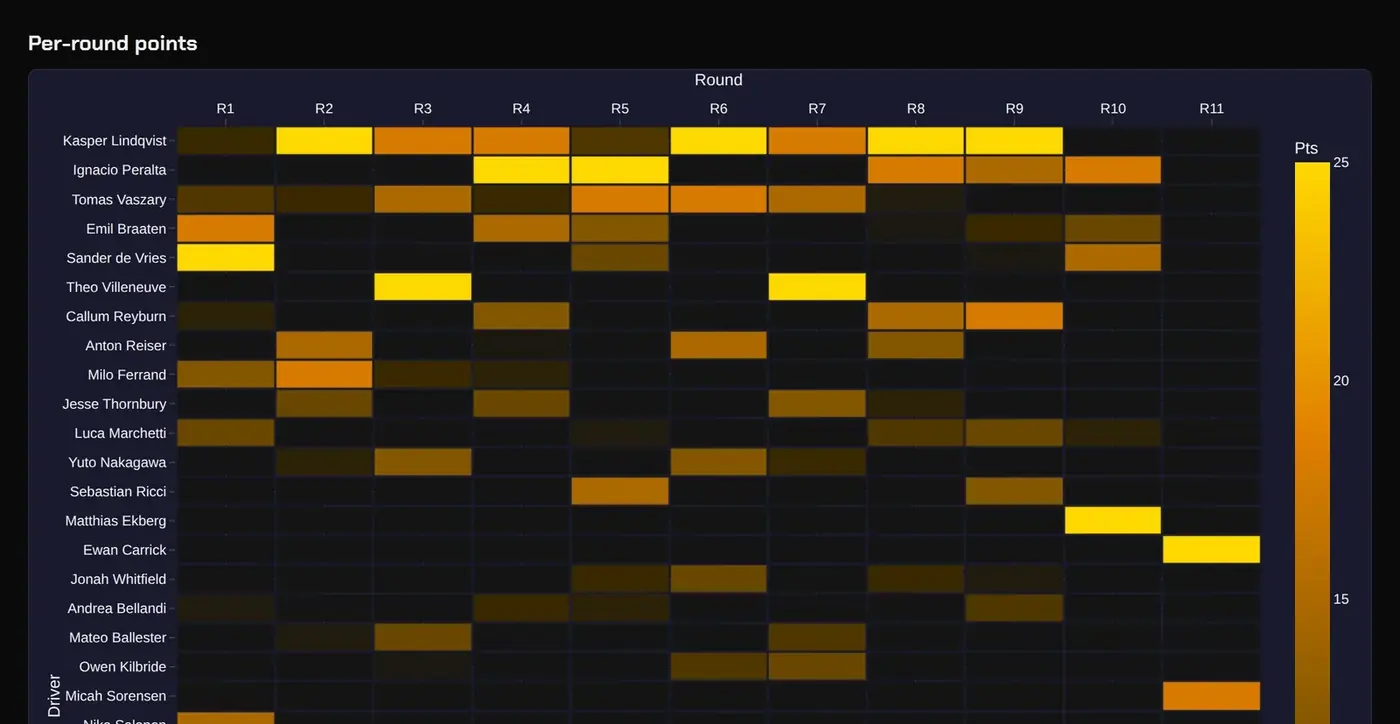1400x724 pixels.
Task: Select the R10 column label
Action: click(1113, 108)
